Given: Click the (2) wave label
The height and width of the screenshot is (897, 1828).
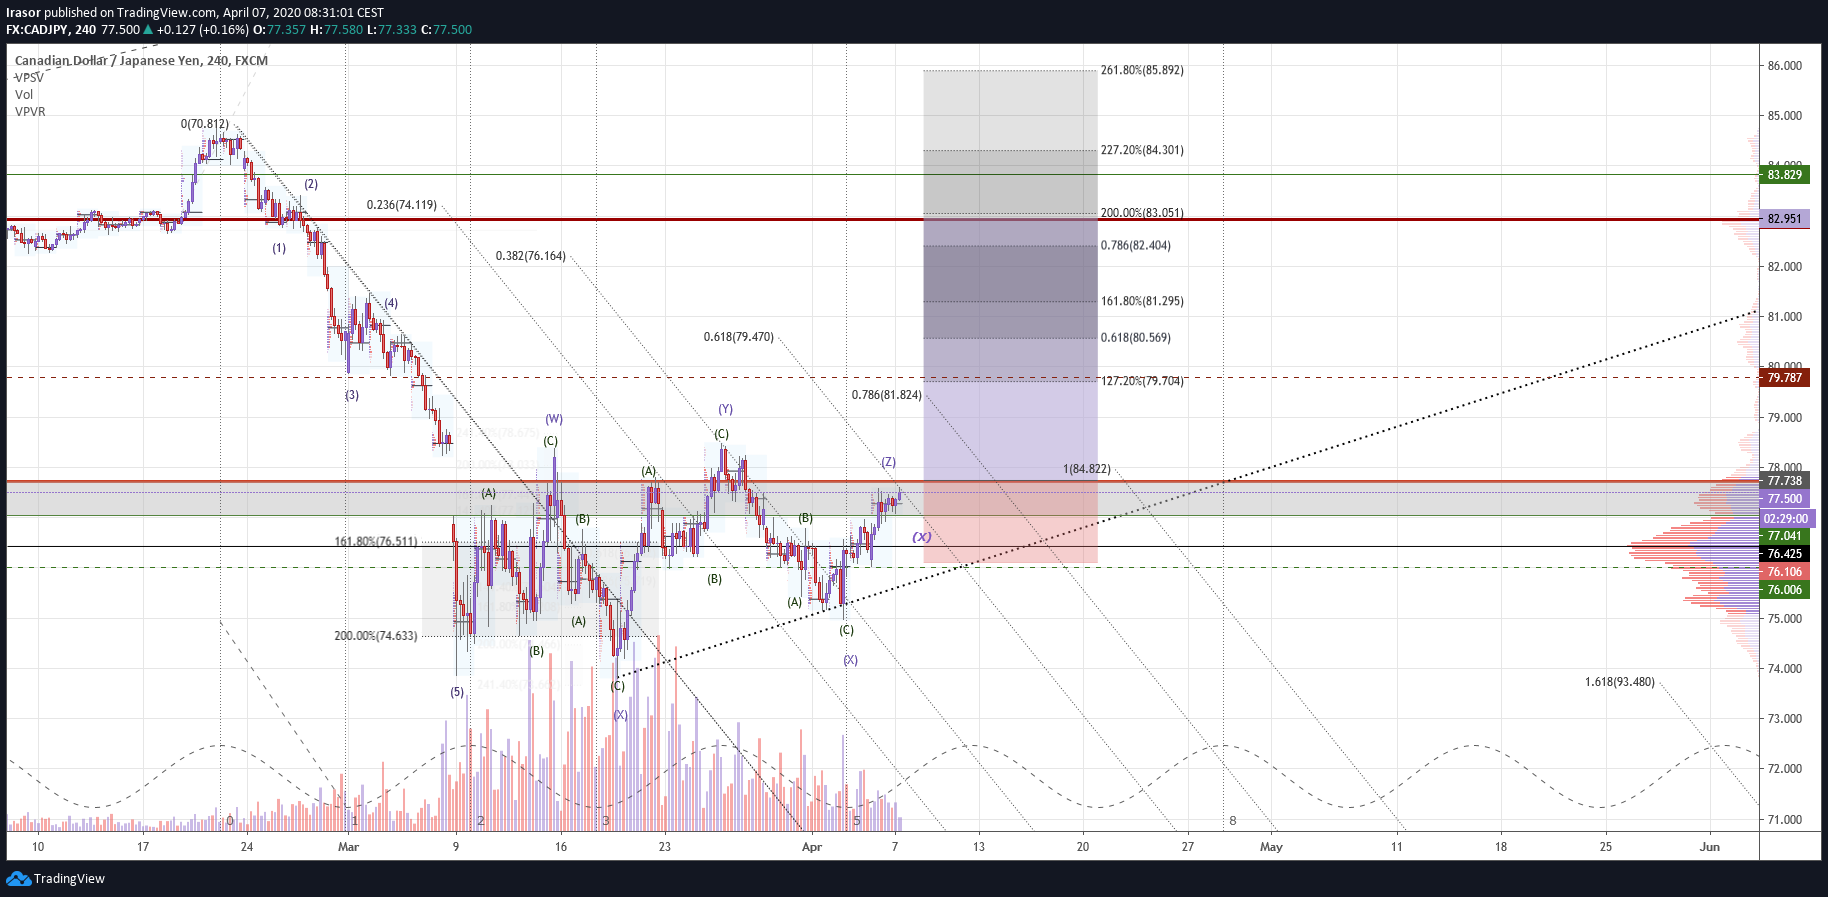Looking at the screenshot, I should 311,185.
